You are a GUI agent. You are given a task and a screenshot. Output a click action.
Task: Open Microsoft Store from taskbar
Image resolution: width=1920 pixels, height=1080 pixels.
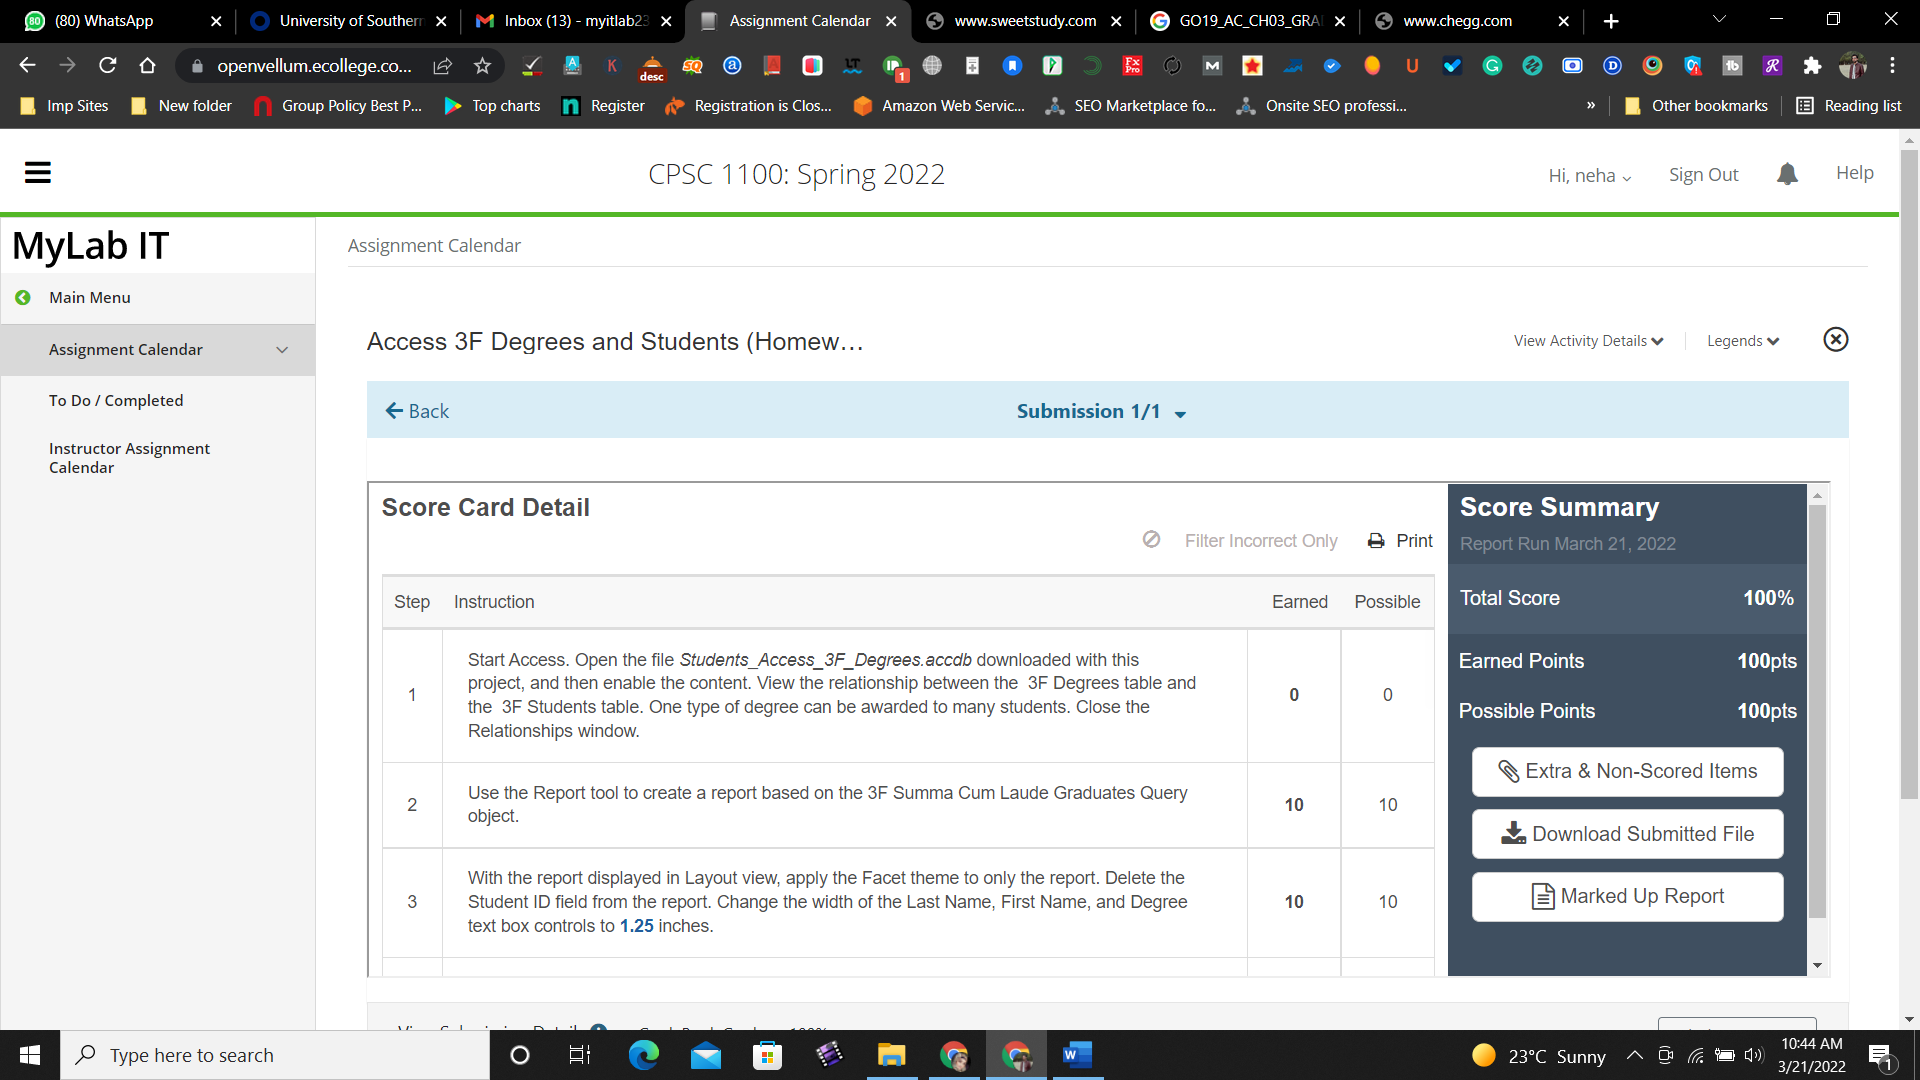tap(767, 1055)
